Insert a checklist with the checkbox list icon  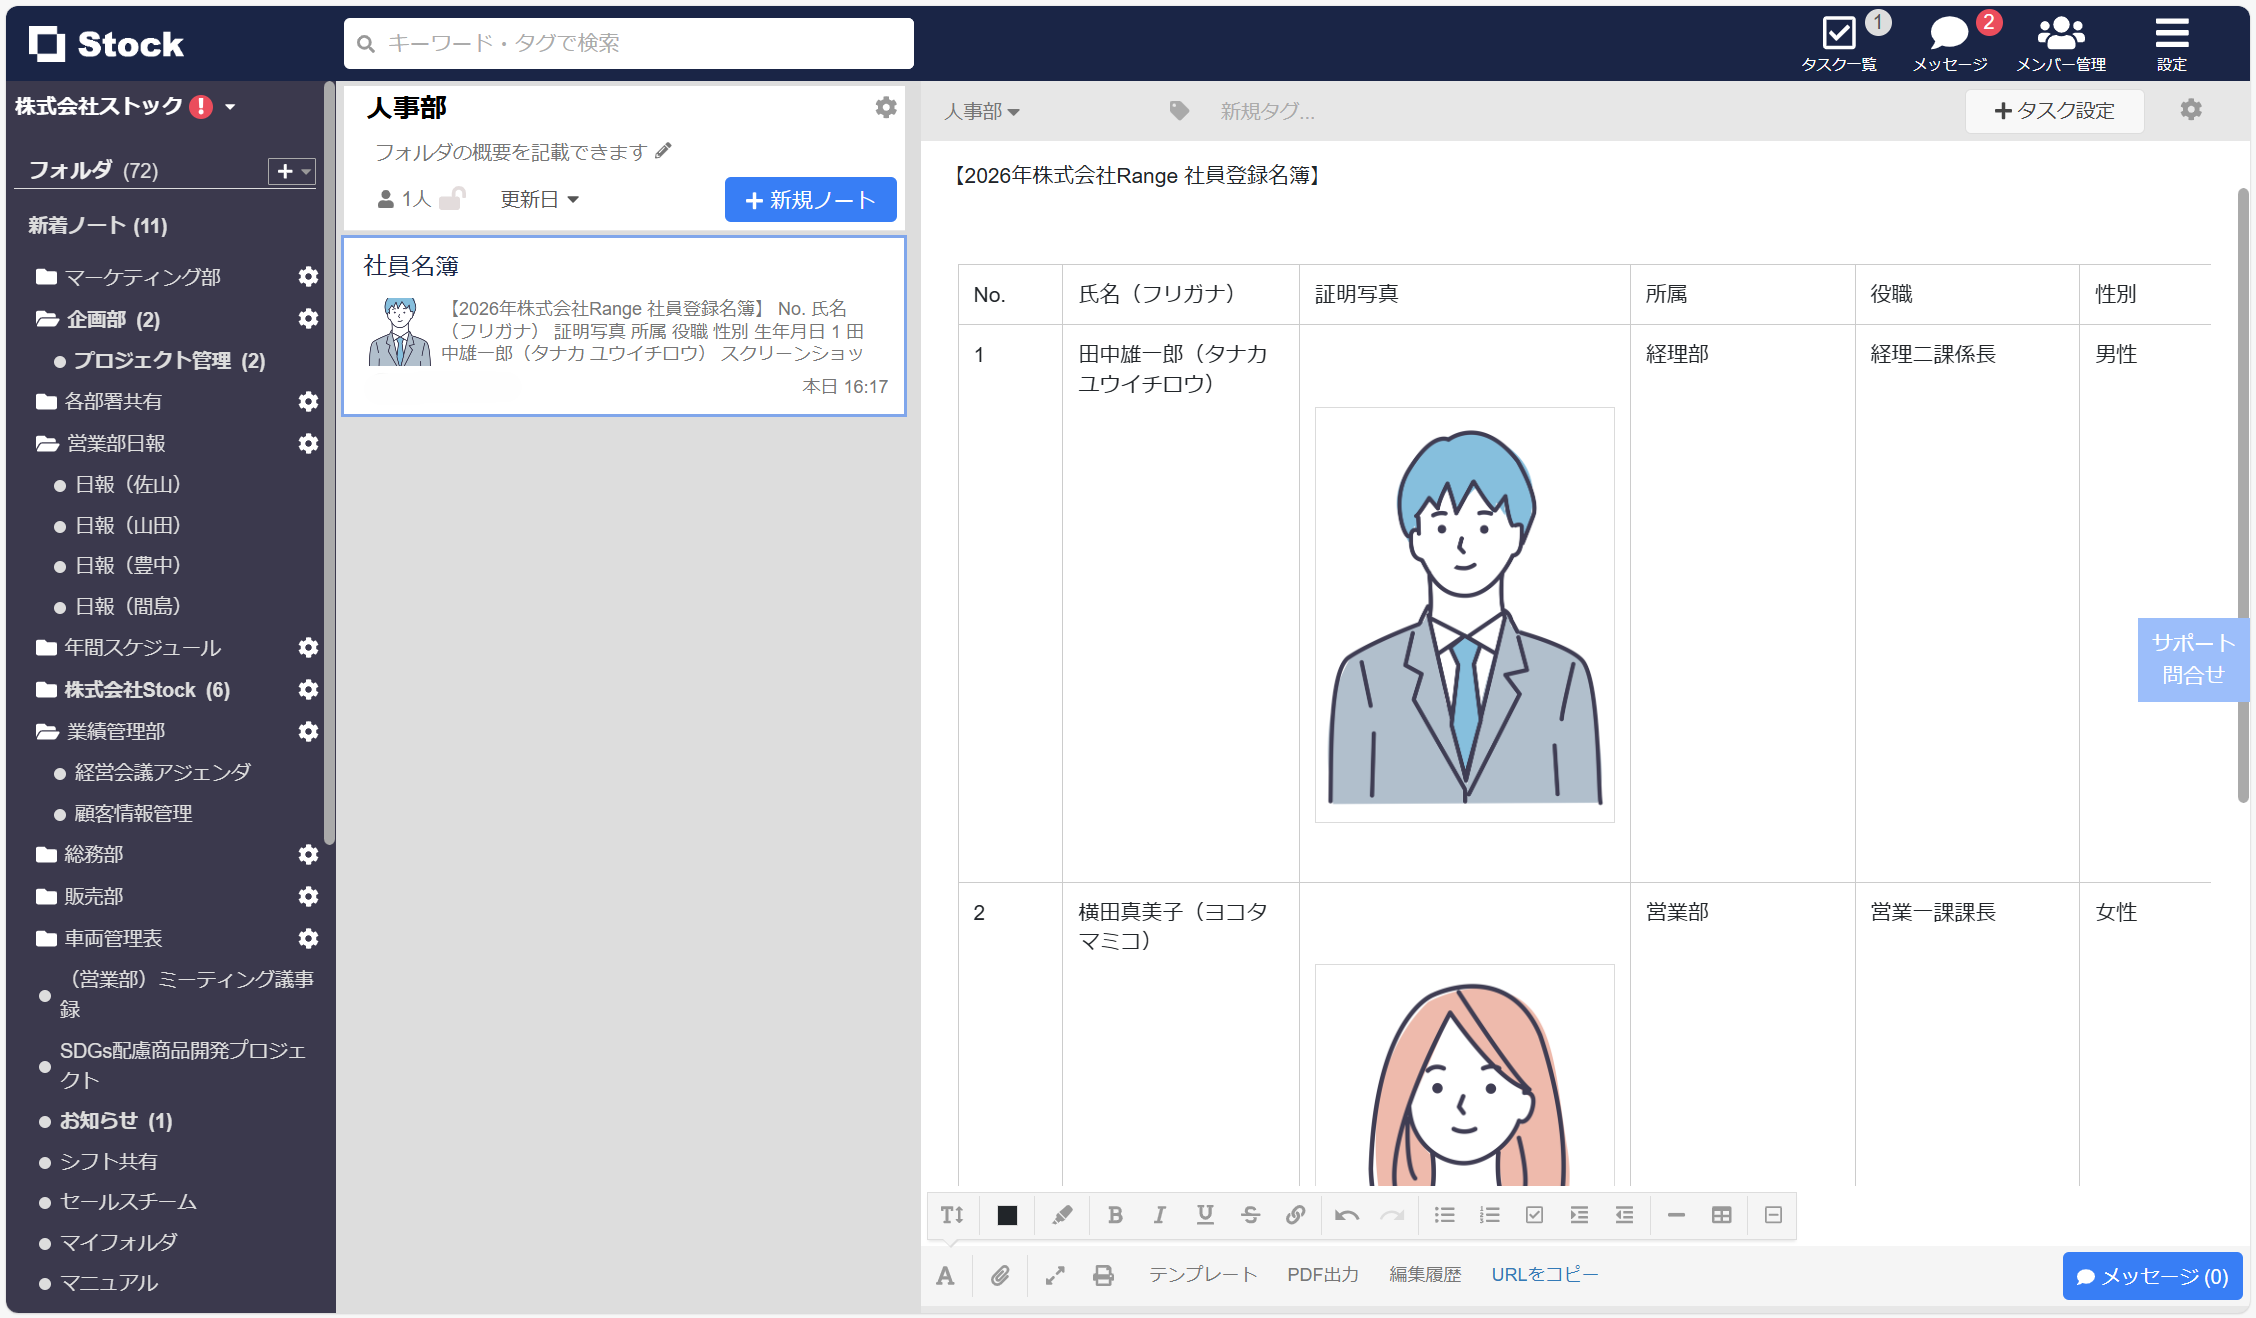point(1534,1215)
